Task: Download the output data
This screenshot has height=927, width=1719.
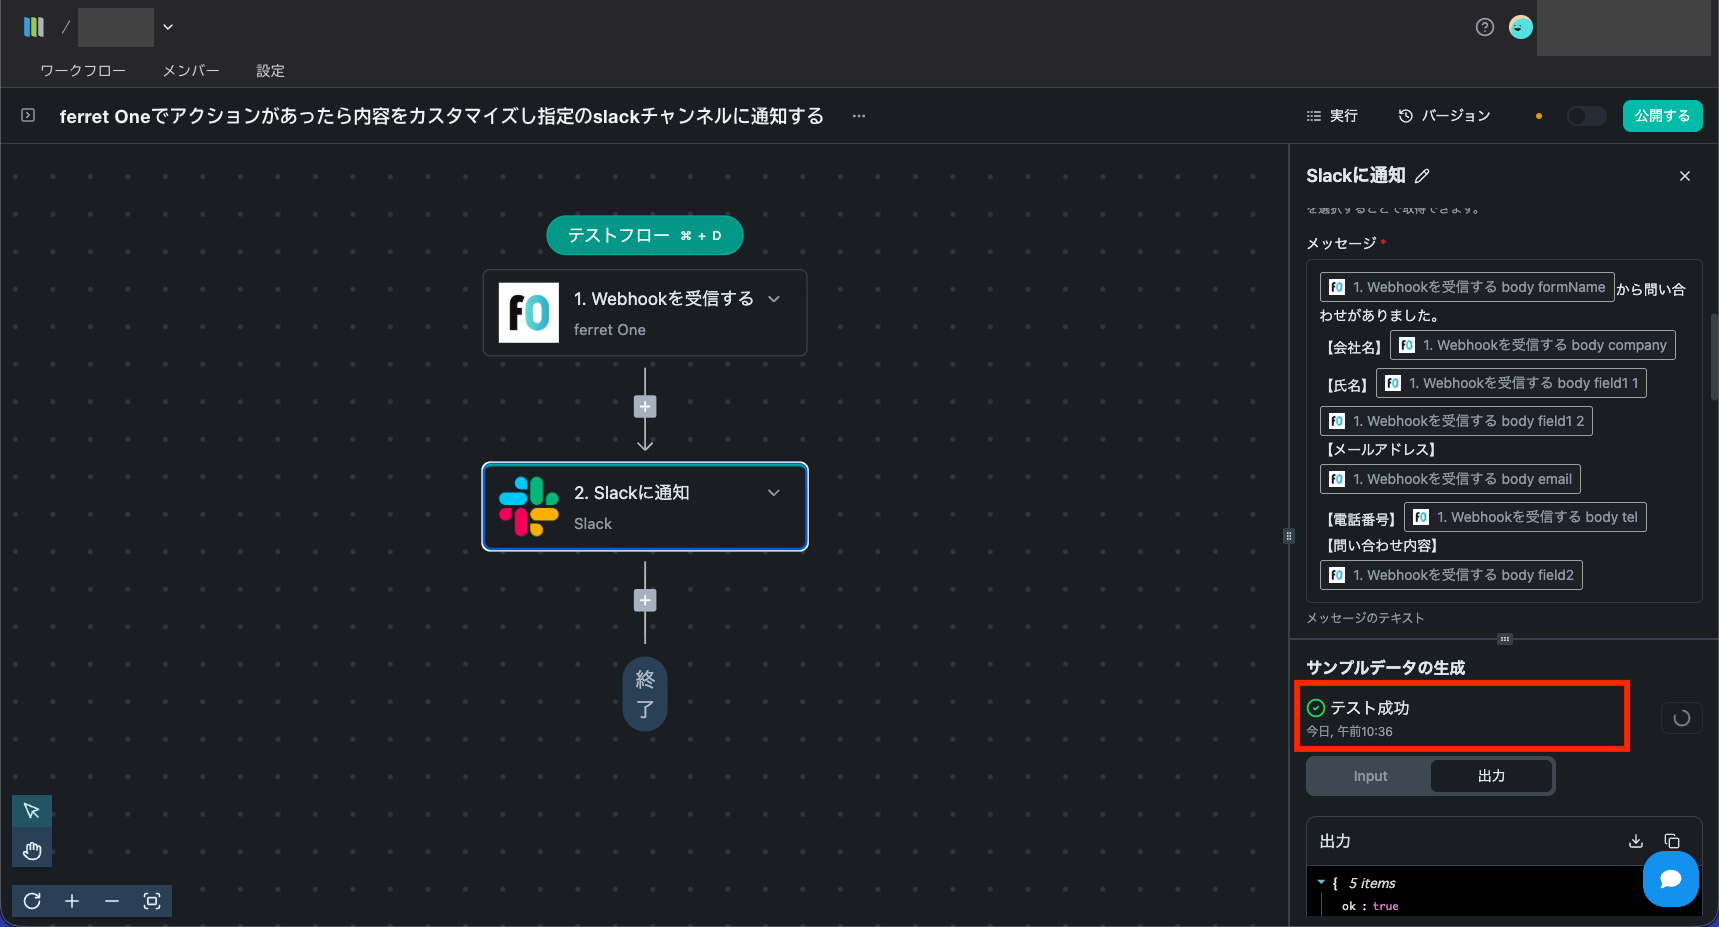Action: coord(1636,841)
